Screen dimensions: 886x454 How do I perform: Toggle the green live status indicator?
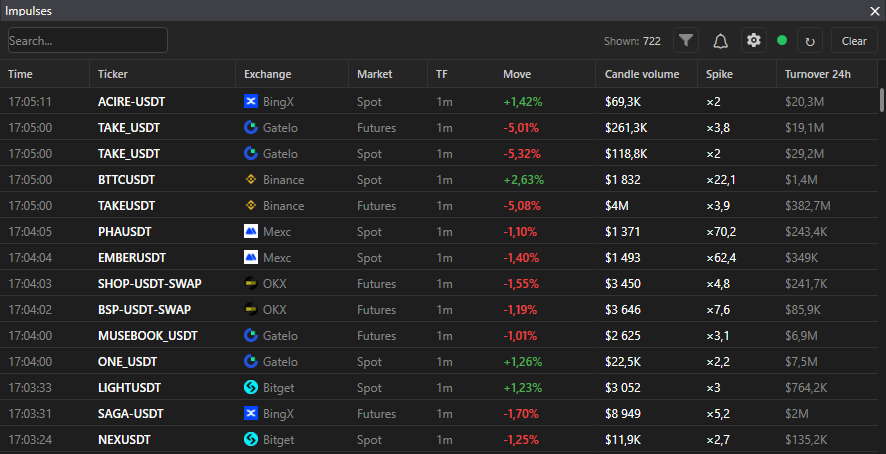[782, 40]
